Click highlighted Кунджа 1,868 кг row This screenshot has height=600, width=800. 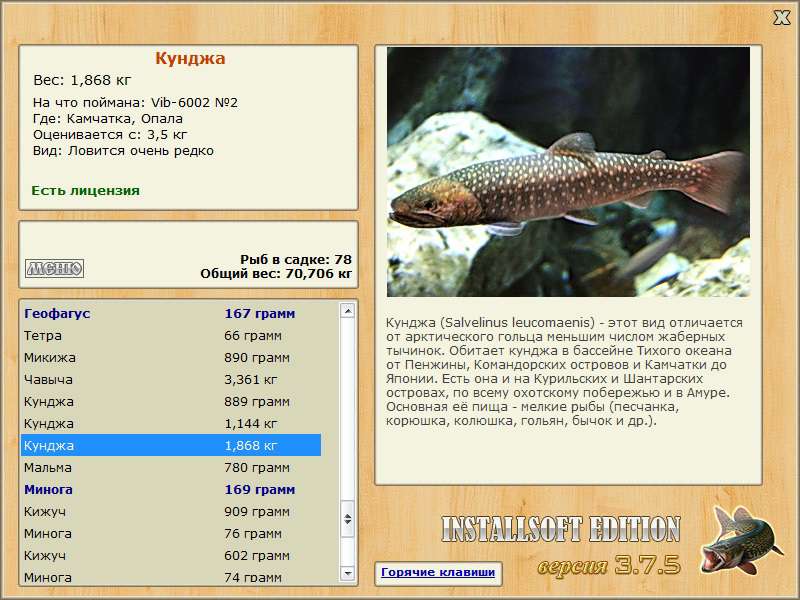171,445
